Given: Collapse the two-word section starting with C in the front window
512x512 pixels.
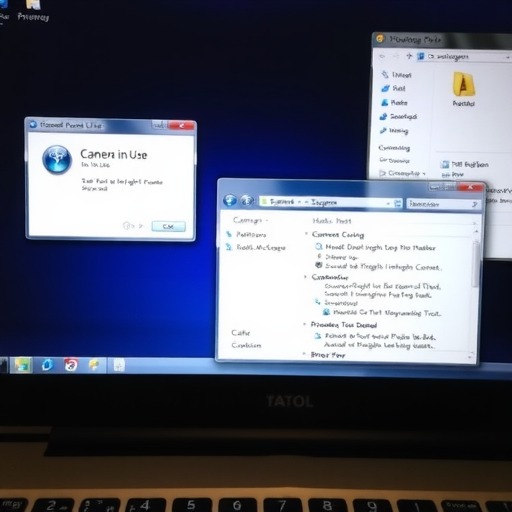Looking at the screenshot, I should coord(306,234).
